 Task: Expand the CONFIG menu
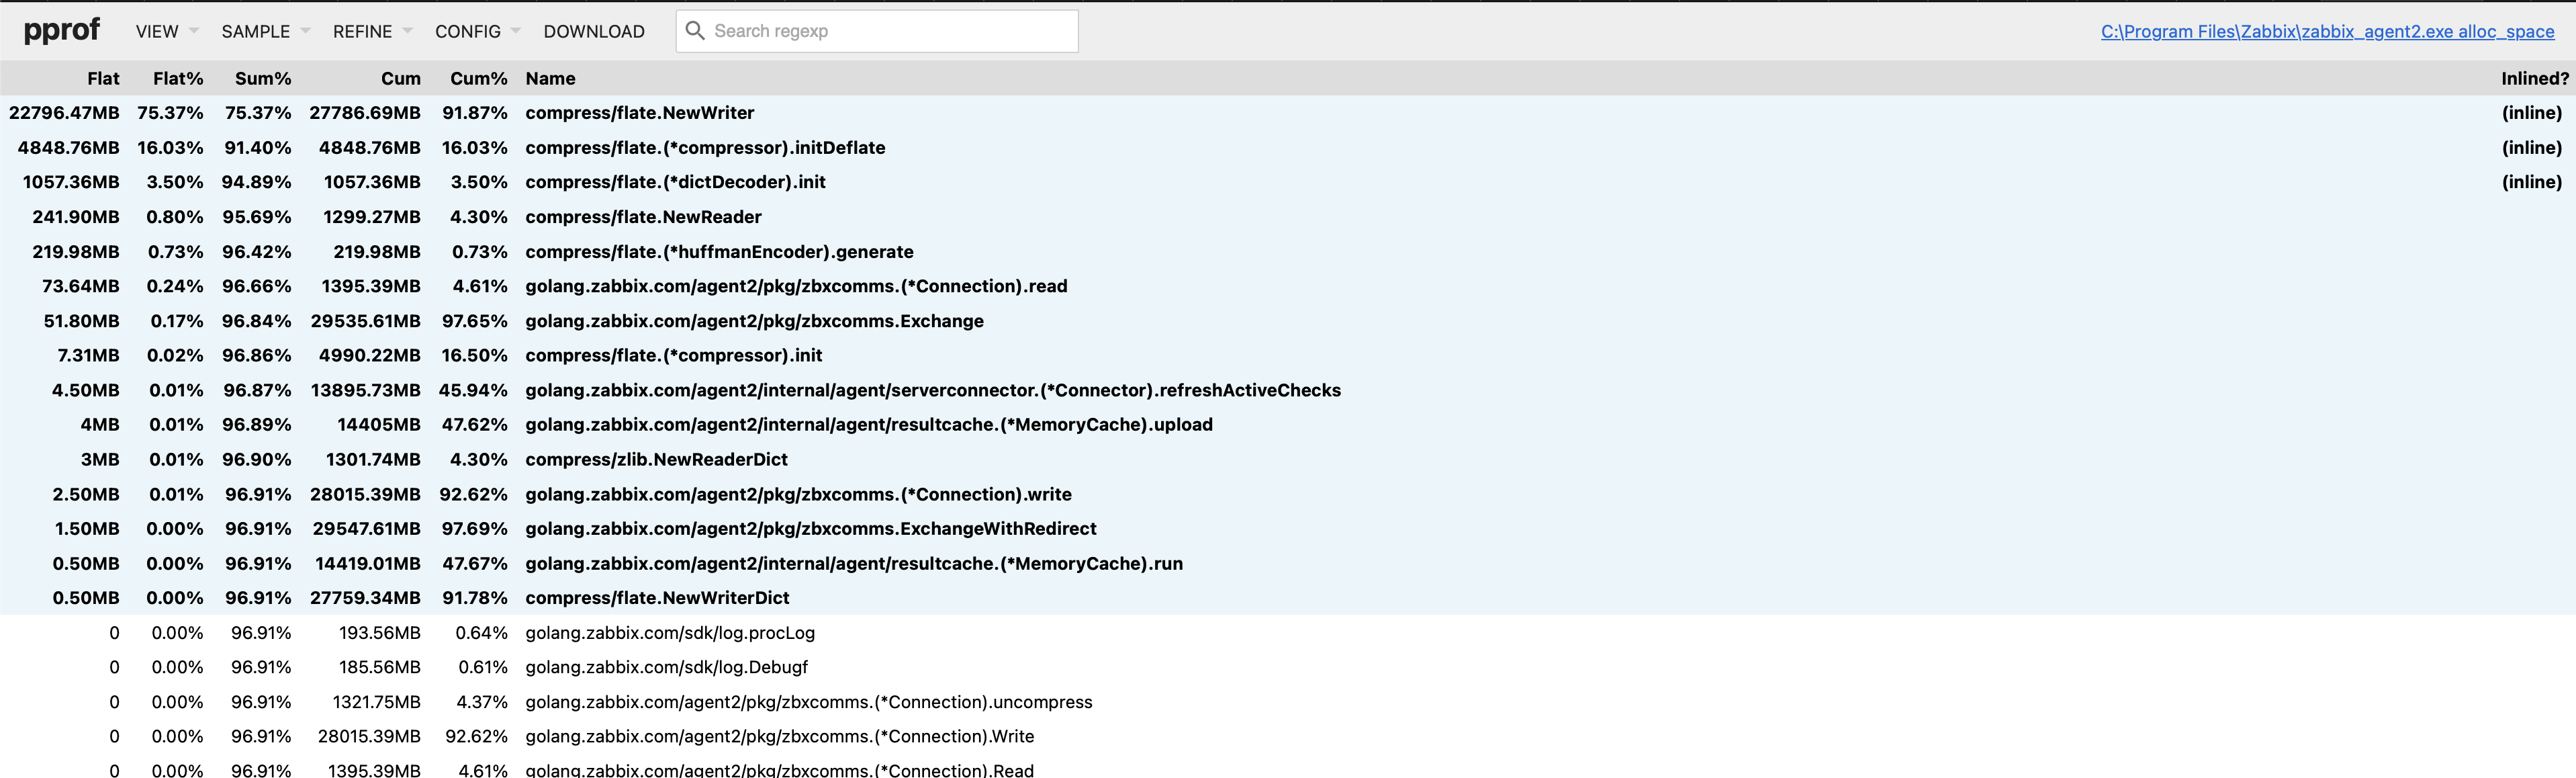tap(478, 31)
